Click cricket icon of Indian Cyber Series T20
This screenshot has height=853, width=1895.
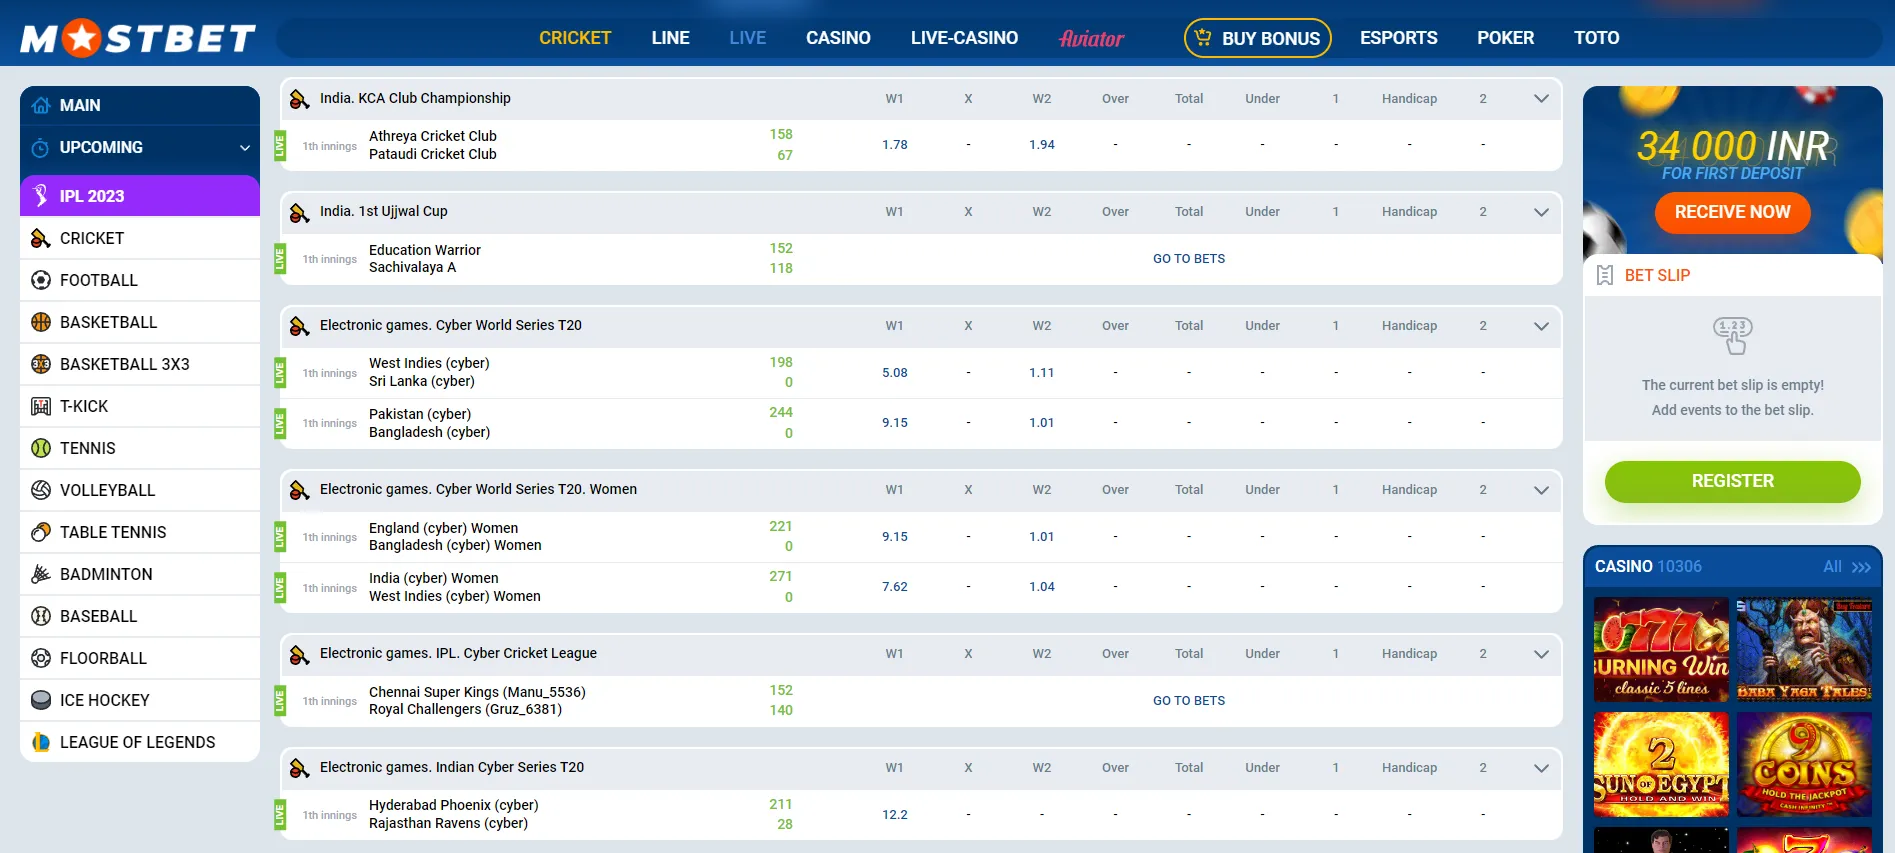299,768
